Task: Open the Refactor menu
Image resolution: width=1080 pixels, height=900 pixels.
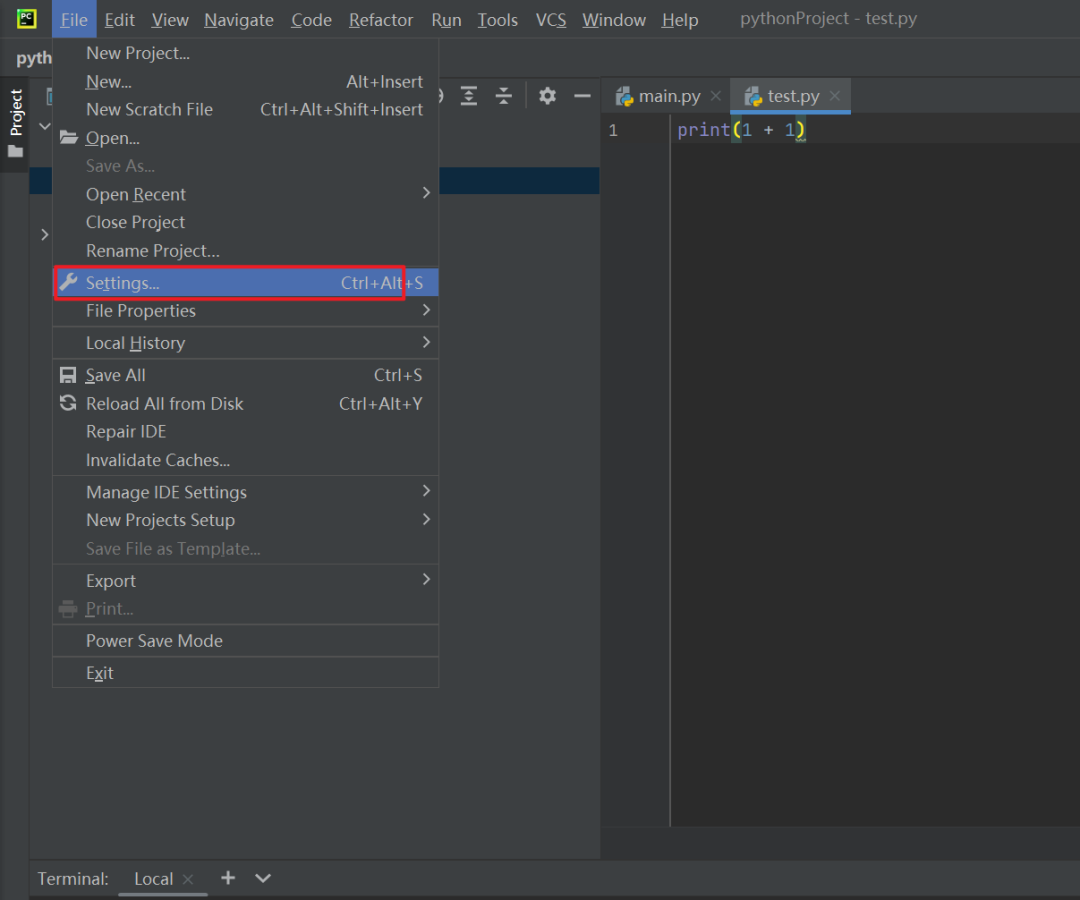Action: pyautogui.click(x=381, y=20)
